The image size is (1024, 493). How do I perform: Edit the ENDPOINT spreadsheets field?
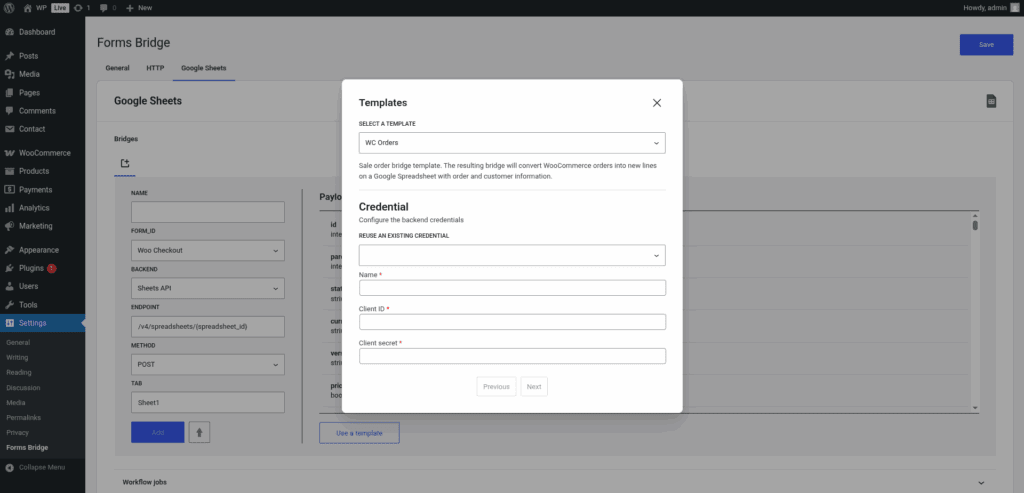point(208,326)
